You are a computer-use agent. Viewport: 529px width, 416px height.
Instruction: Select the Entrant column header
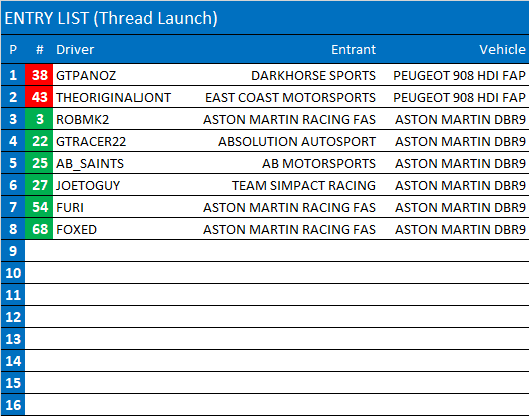click(353, 50)
